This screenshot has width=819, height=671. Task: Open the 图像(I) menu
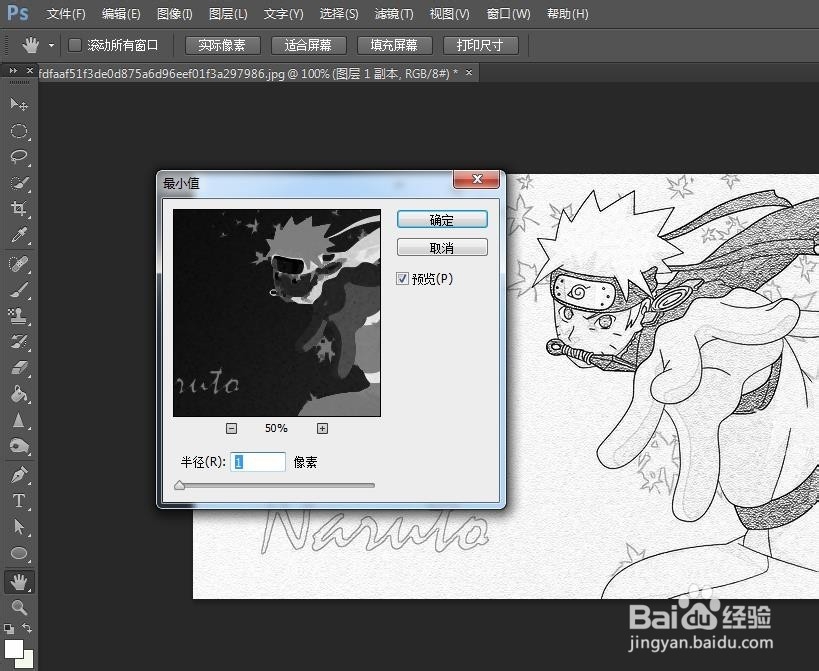[174, 14]
